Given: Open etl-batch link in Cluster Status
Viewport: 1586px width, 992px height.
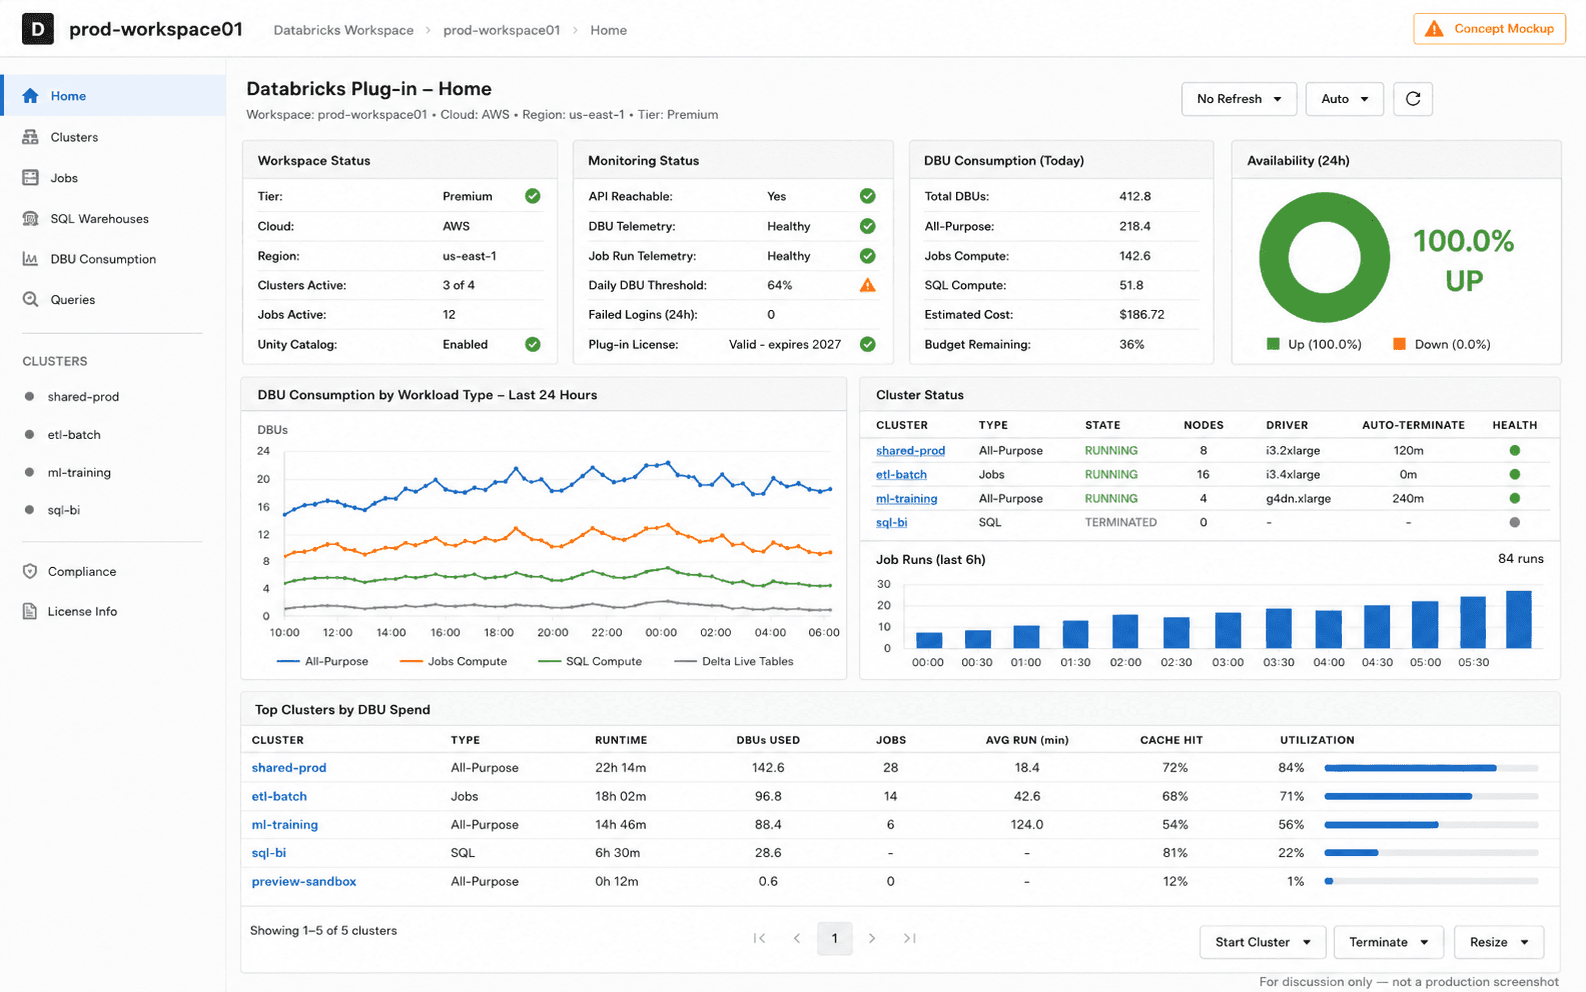Looking at the screenshot, I should tap(901, 475).
